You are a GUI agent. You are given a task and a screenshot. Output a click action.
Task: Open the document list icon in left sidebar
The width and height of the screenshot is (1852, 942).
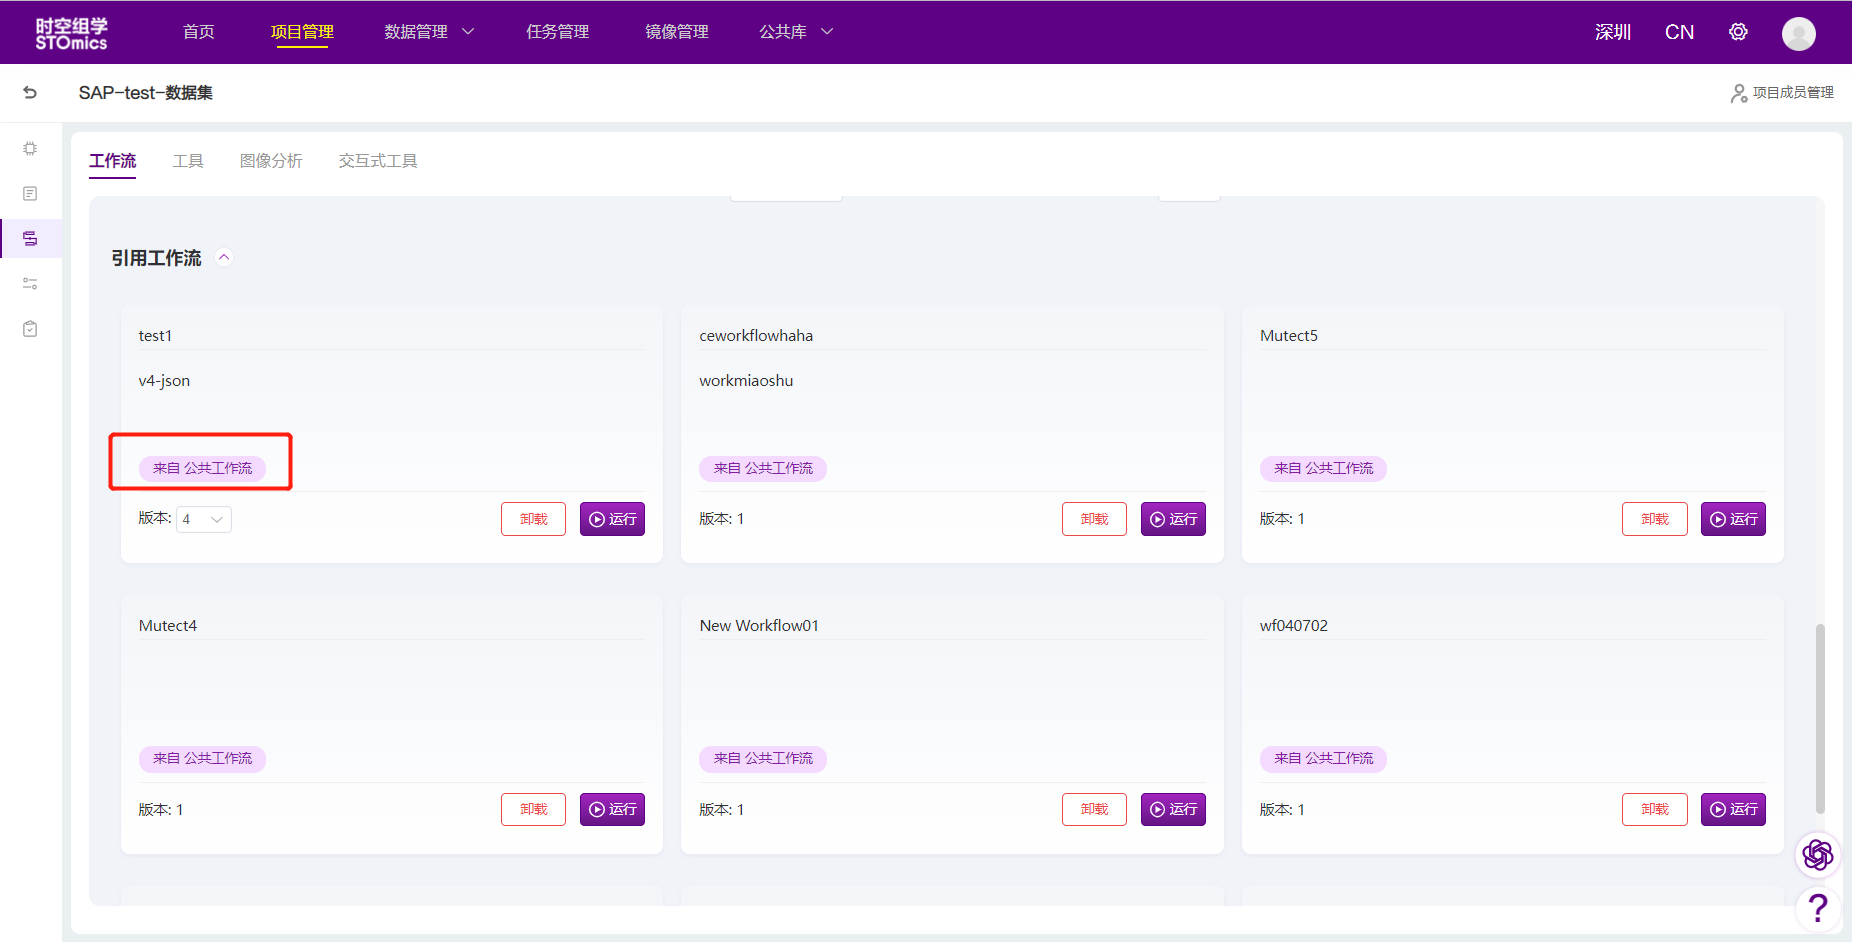coord(30,193)
